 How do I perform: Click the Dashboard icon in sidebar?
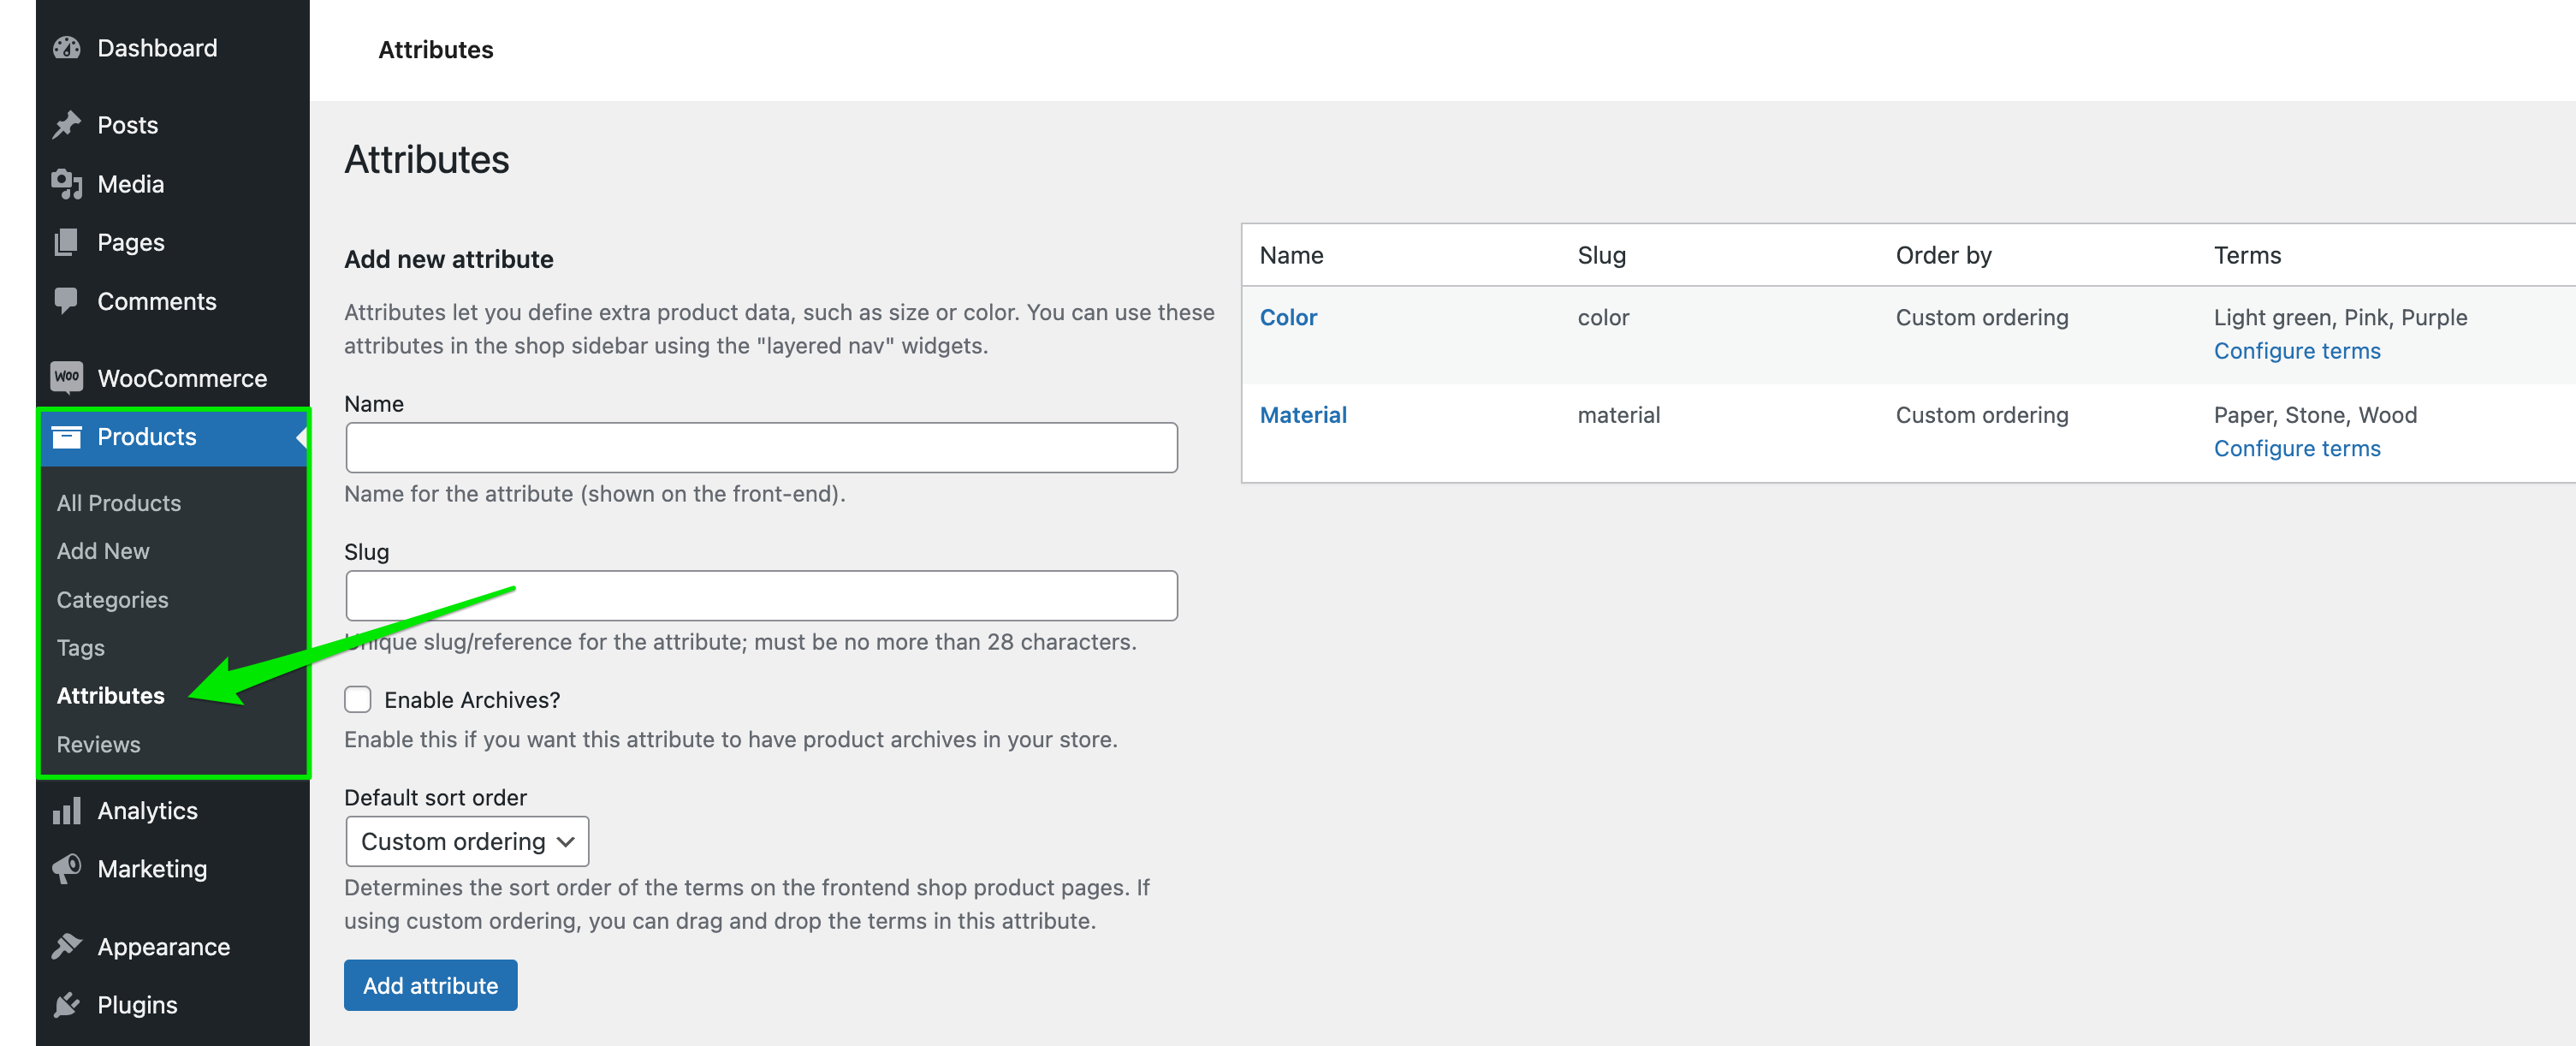click(68, 45)
